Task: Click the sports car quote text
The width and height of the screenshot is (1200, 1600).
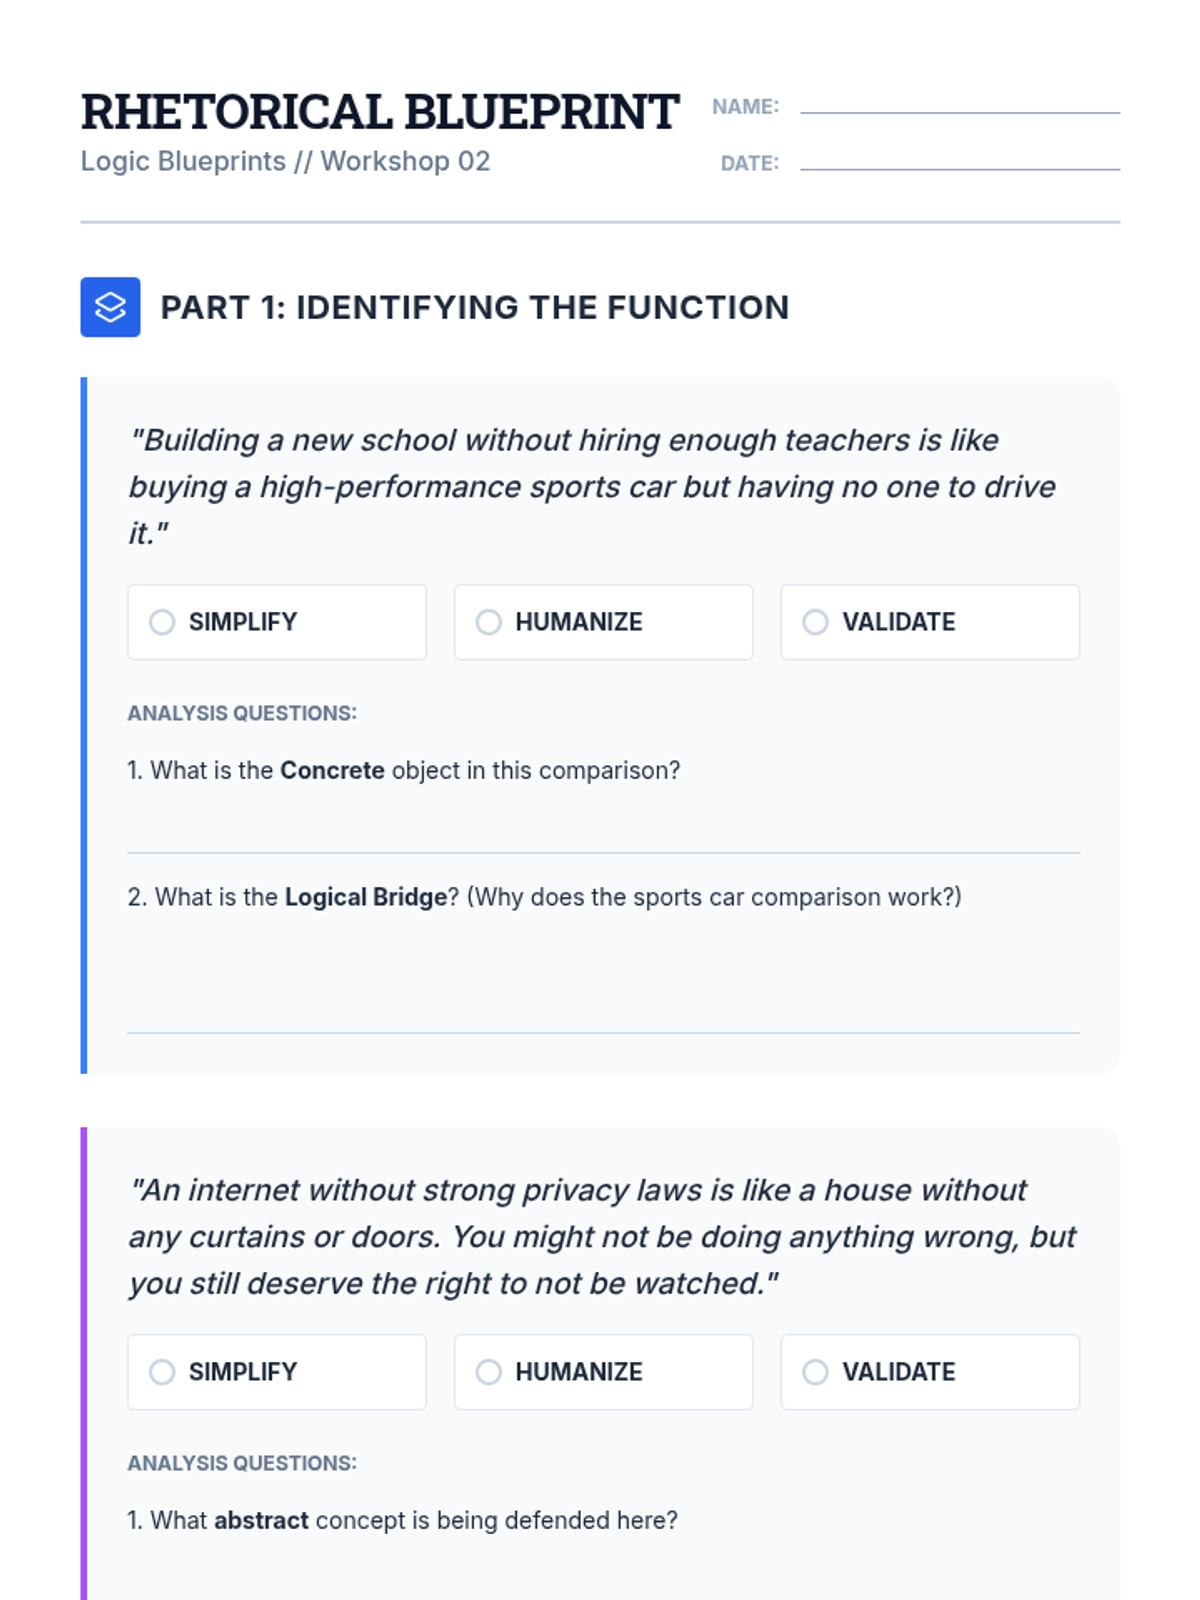Action: (x=592, y=487)
